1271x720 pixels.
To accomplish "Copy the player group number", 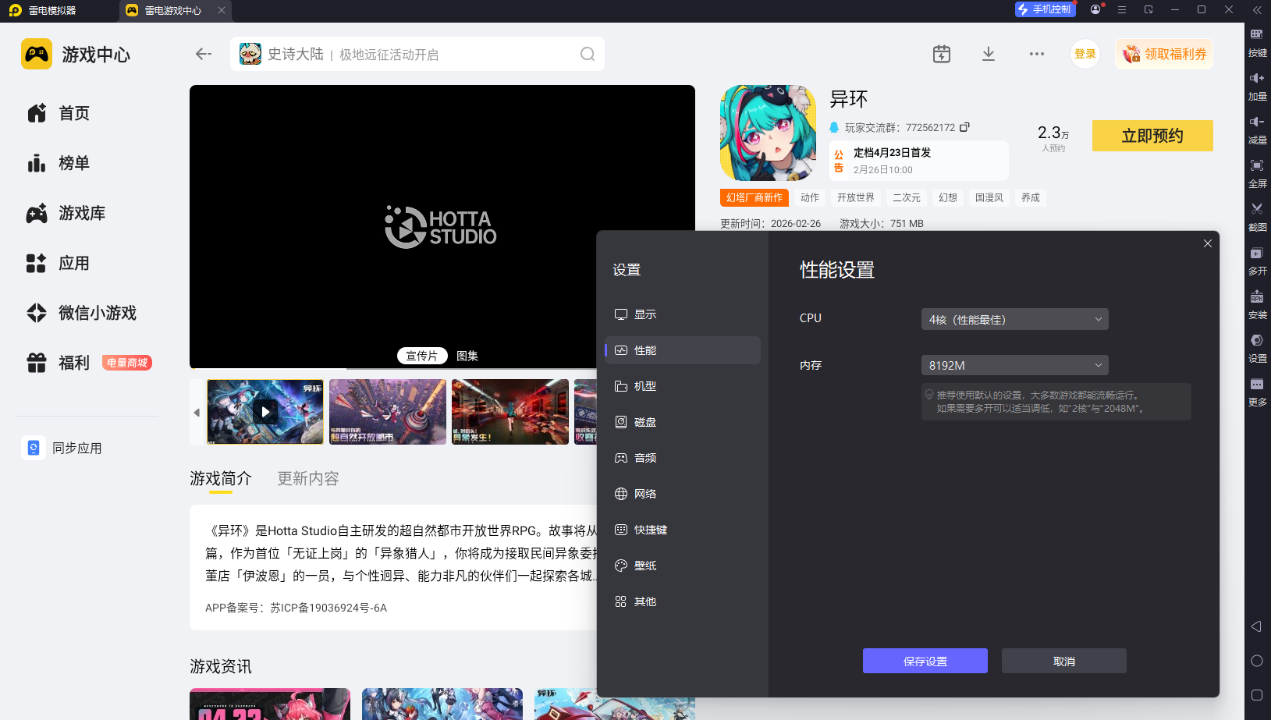I will (x=965, y=128).
